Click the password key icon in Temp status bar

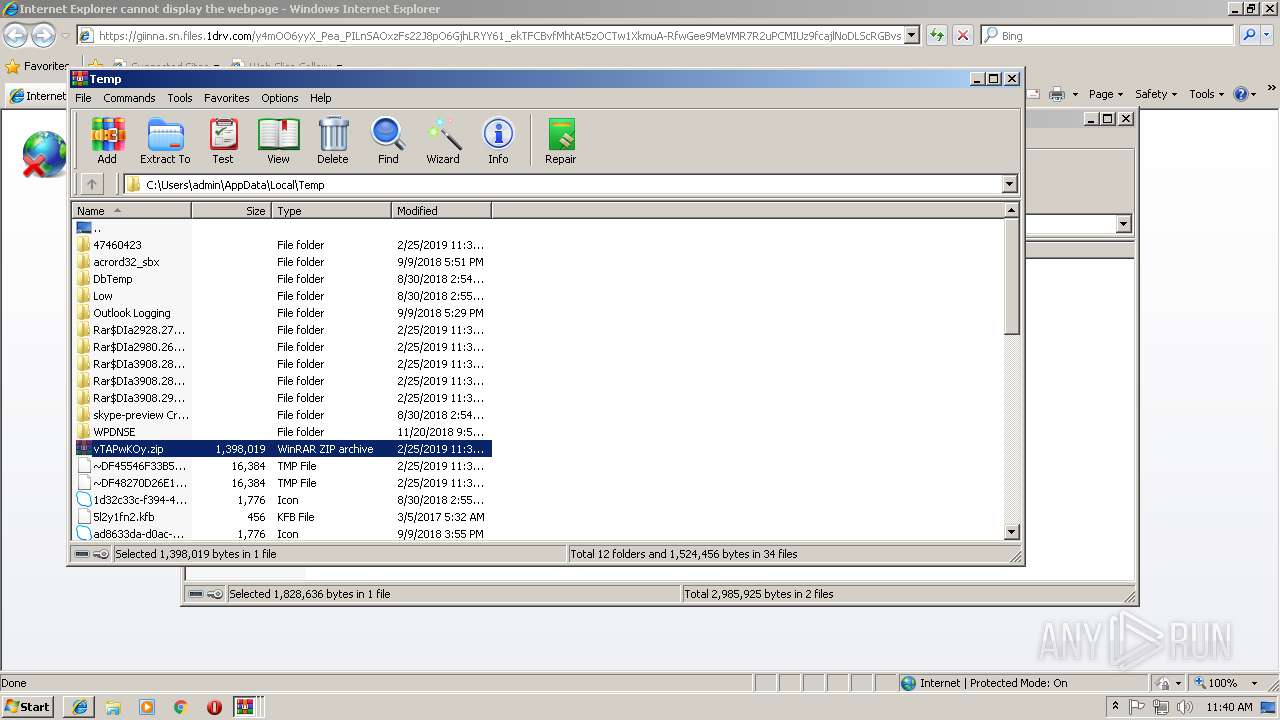(x=101, y=554)
